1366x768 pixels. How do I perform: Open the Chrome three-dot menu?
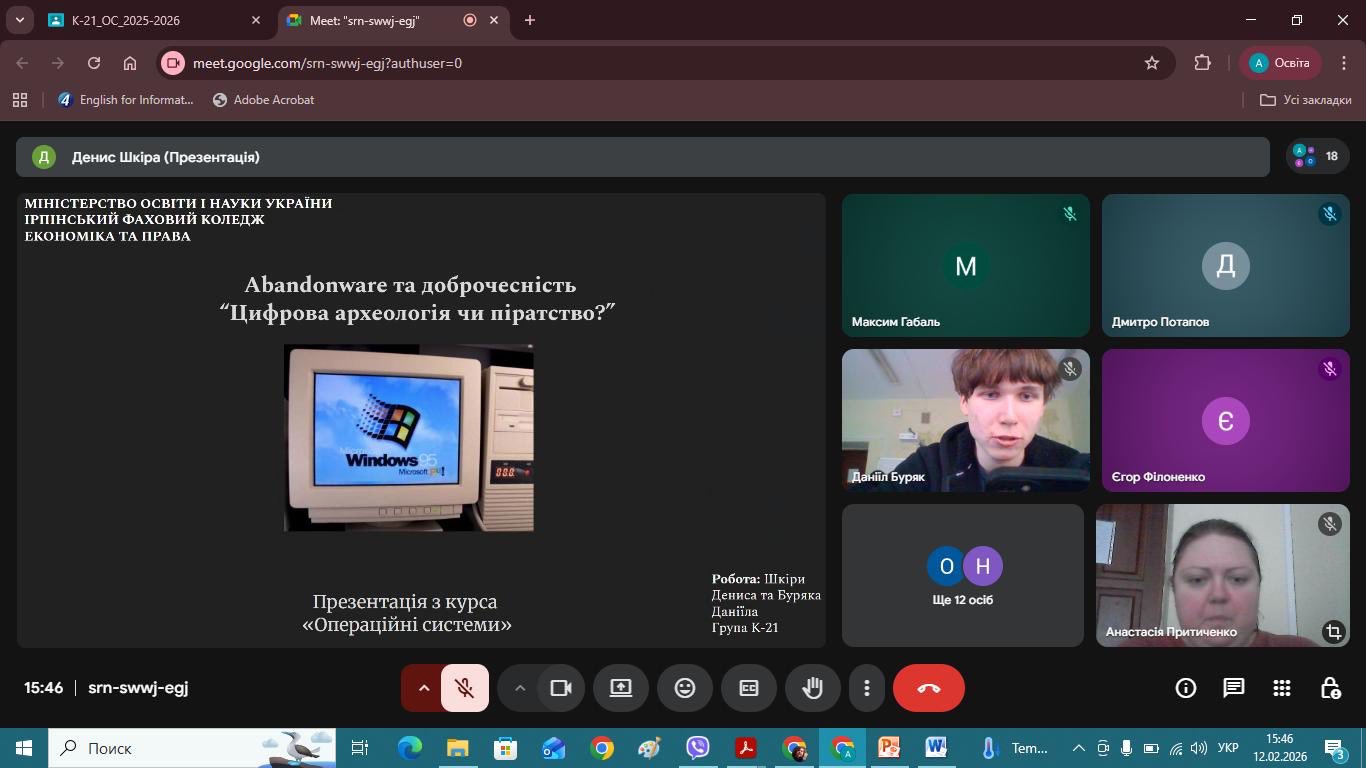(x=1343, y=63)
